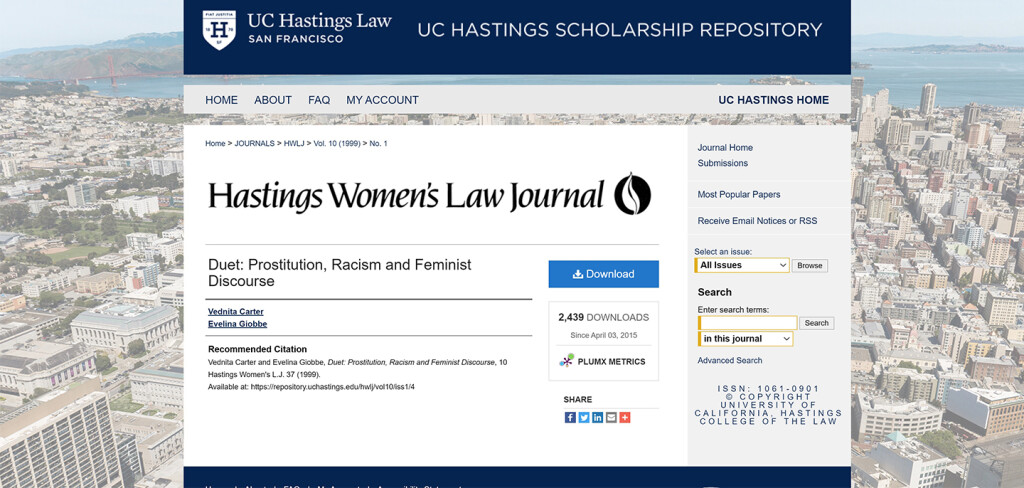Viewport: 1024px width, 488px height.
Task: Open Receive Email Notices or RSS
Action: click(757, 221)
